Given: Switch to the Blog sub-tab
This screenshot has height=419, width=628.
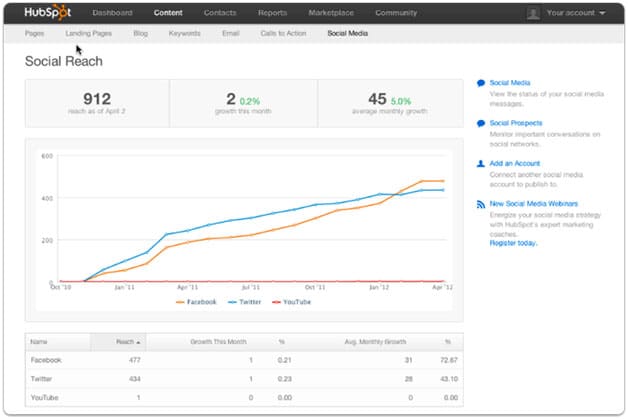Looking at the screenshot, I should [x=141, y=33].
